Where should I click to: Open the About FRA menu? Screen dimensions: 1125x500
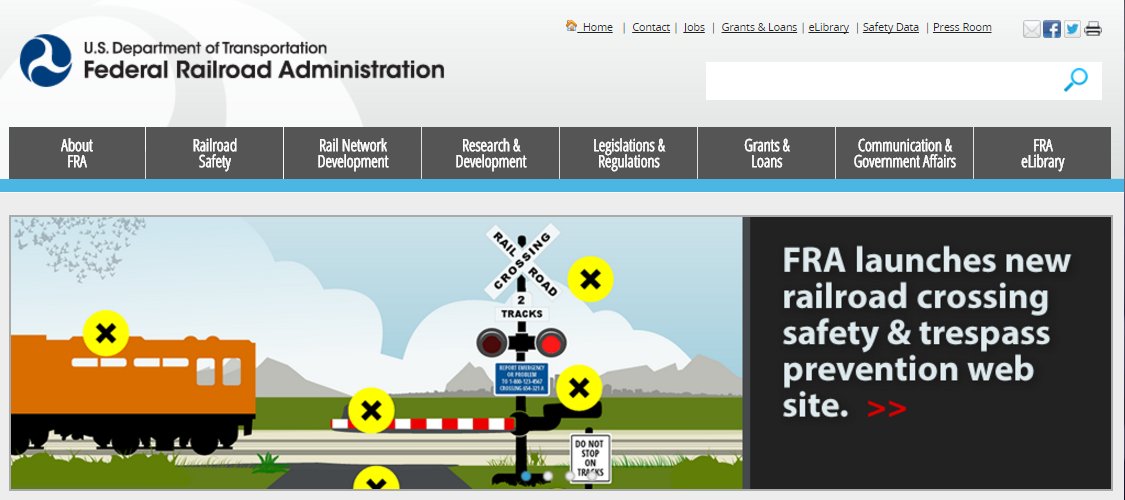[77, 153]
